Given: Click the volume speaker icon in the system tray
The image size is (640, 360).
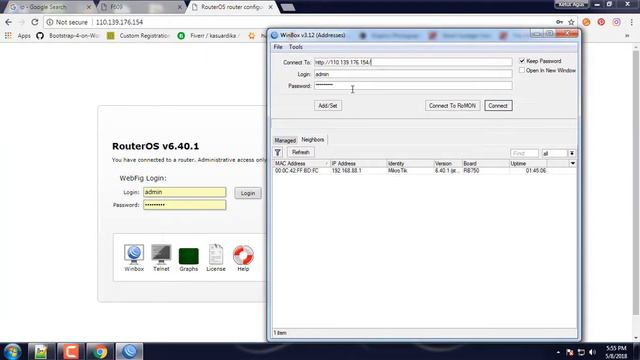Looking at the screenshot, I should (x=593, y=352).
